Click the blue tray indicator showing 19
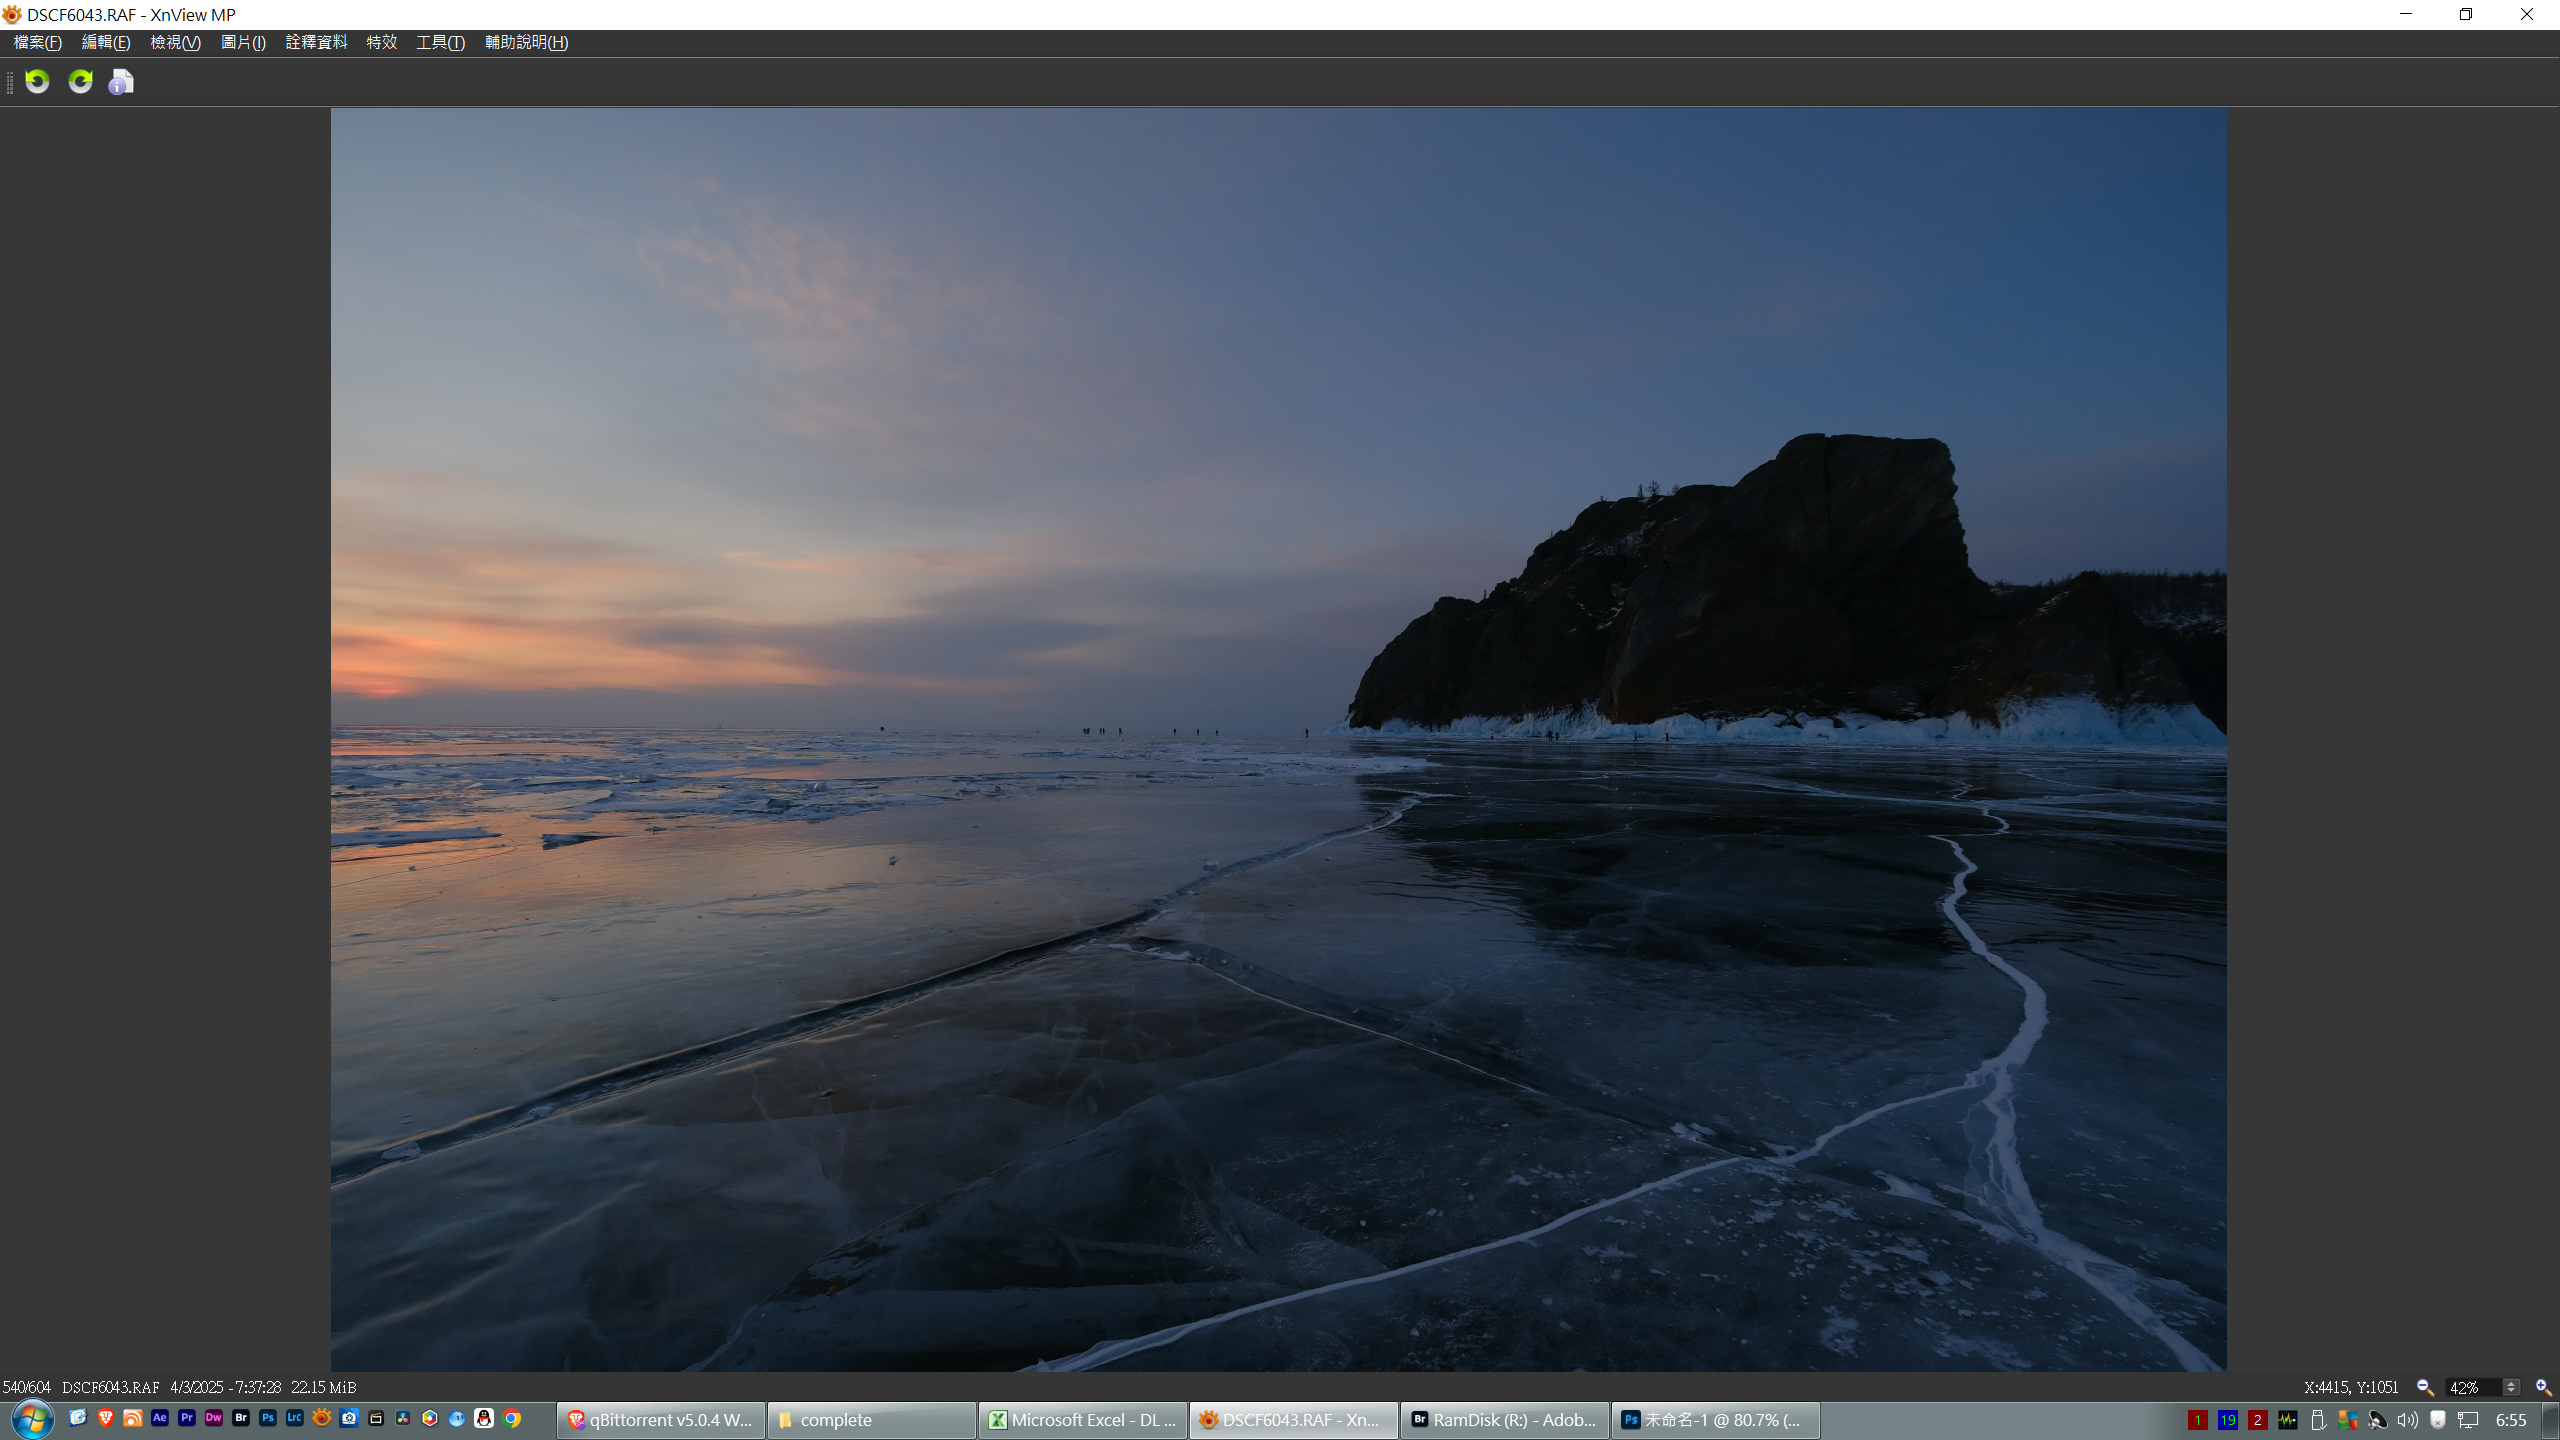This screenshot has width=2560, height=1440. point(2227,1420)
